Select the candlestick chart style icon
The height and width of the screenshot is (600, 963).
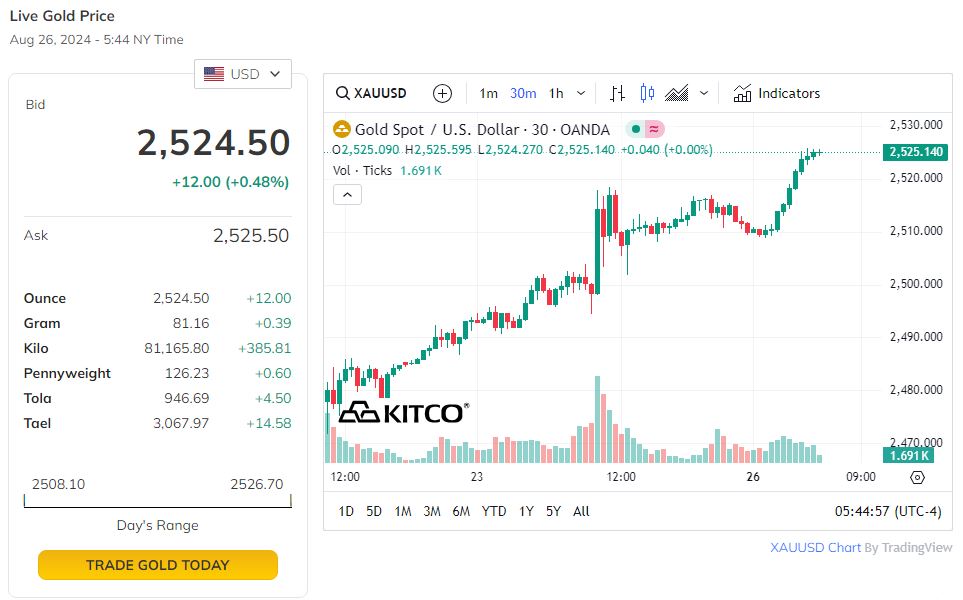click(647, 93)
